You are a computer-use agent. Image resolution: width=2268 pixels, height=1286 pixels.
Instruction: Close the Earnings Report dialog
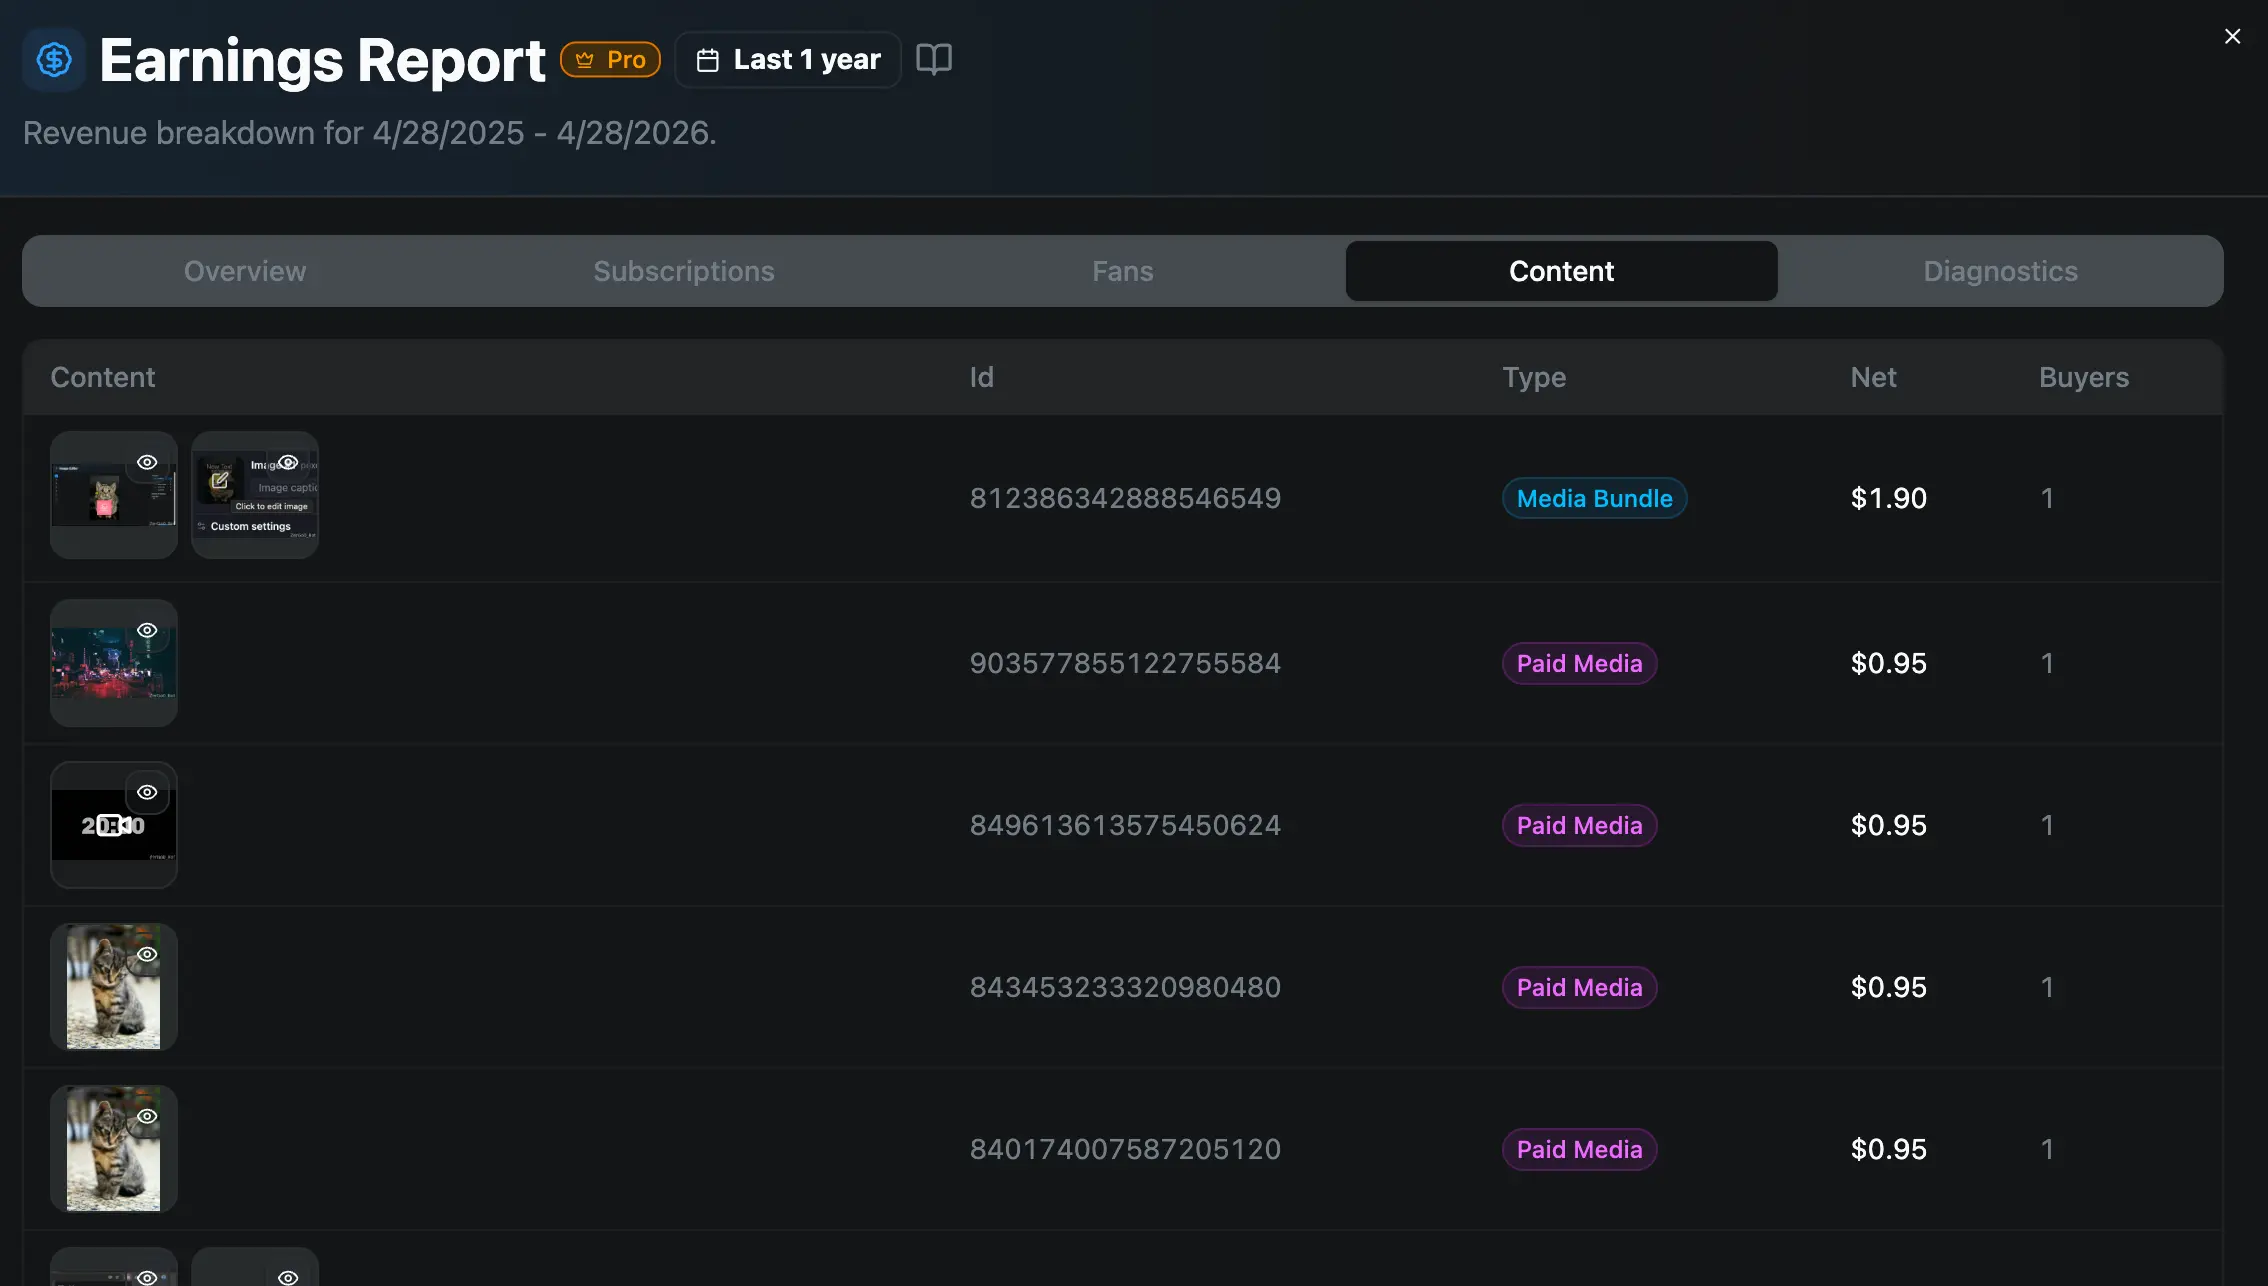pyautogui.click(x=2232, y=36)
